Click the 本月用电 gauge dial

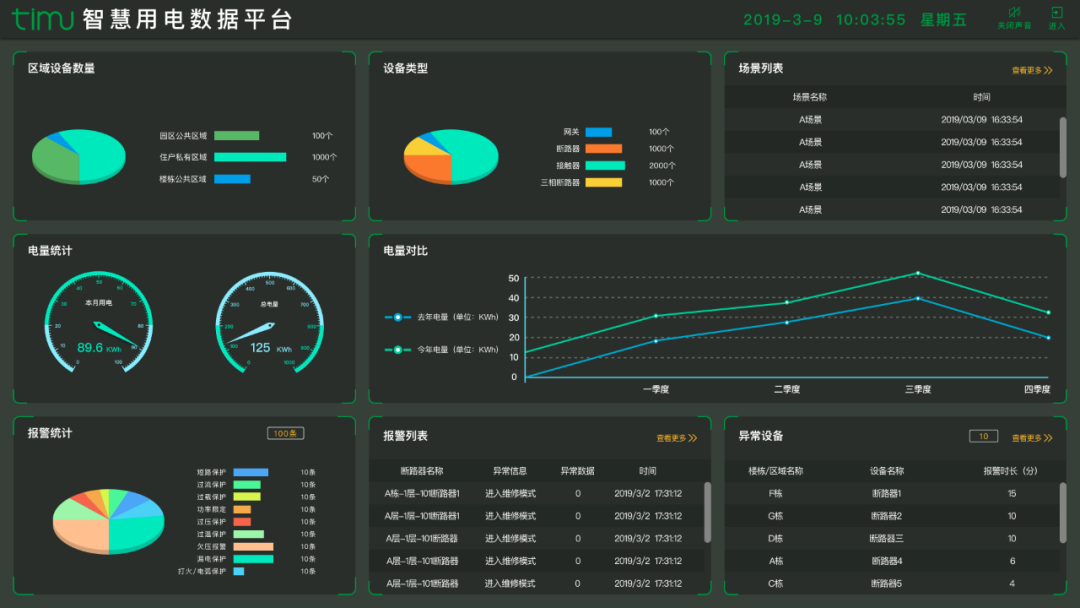[98, 322]
